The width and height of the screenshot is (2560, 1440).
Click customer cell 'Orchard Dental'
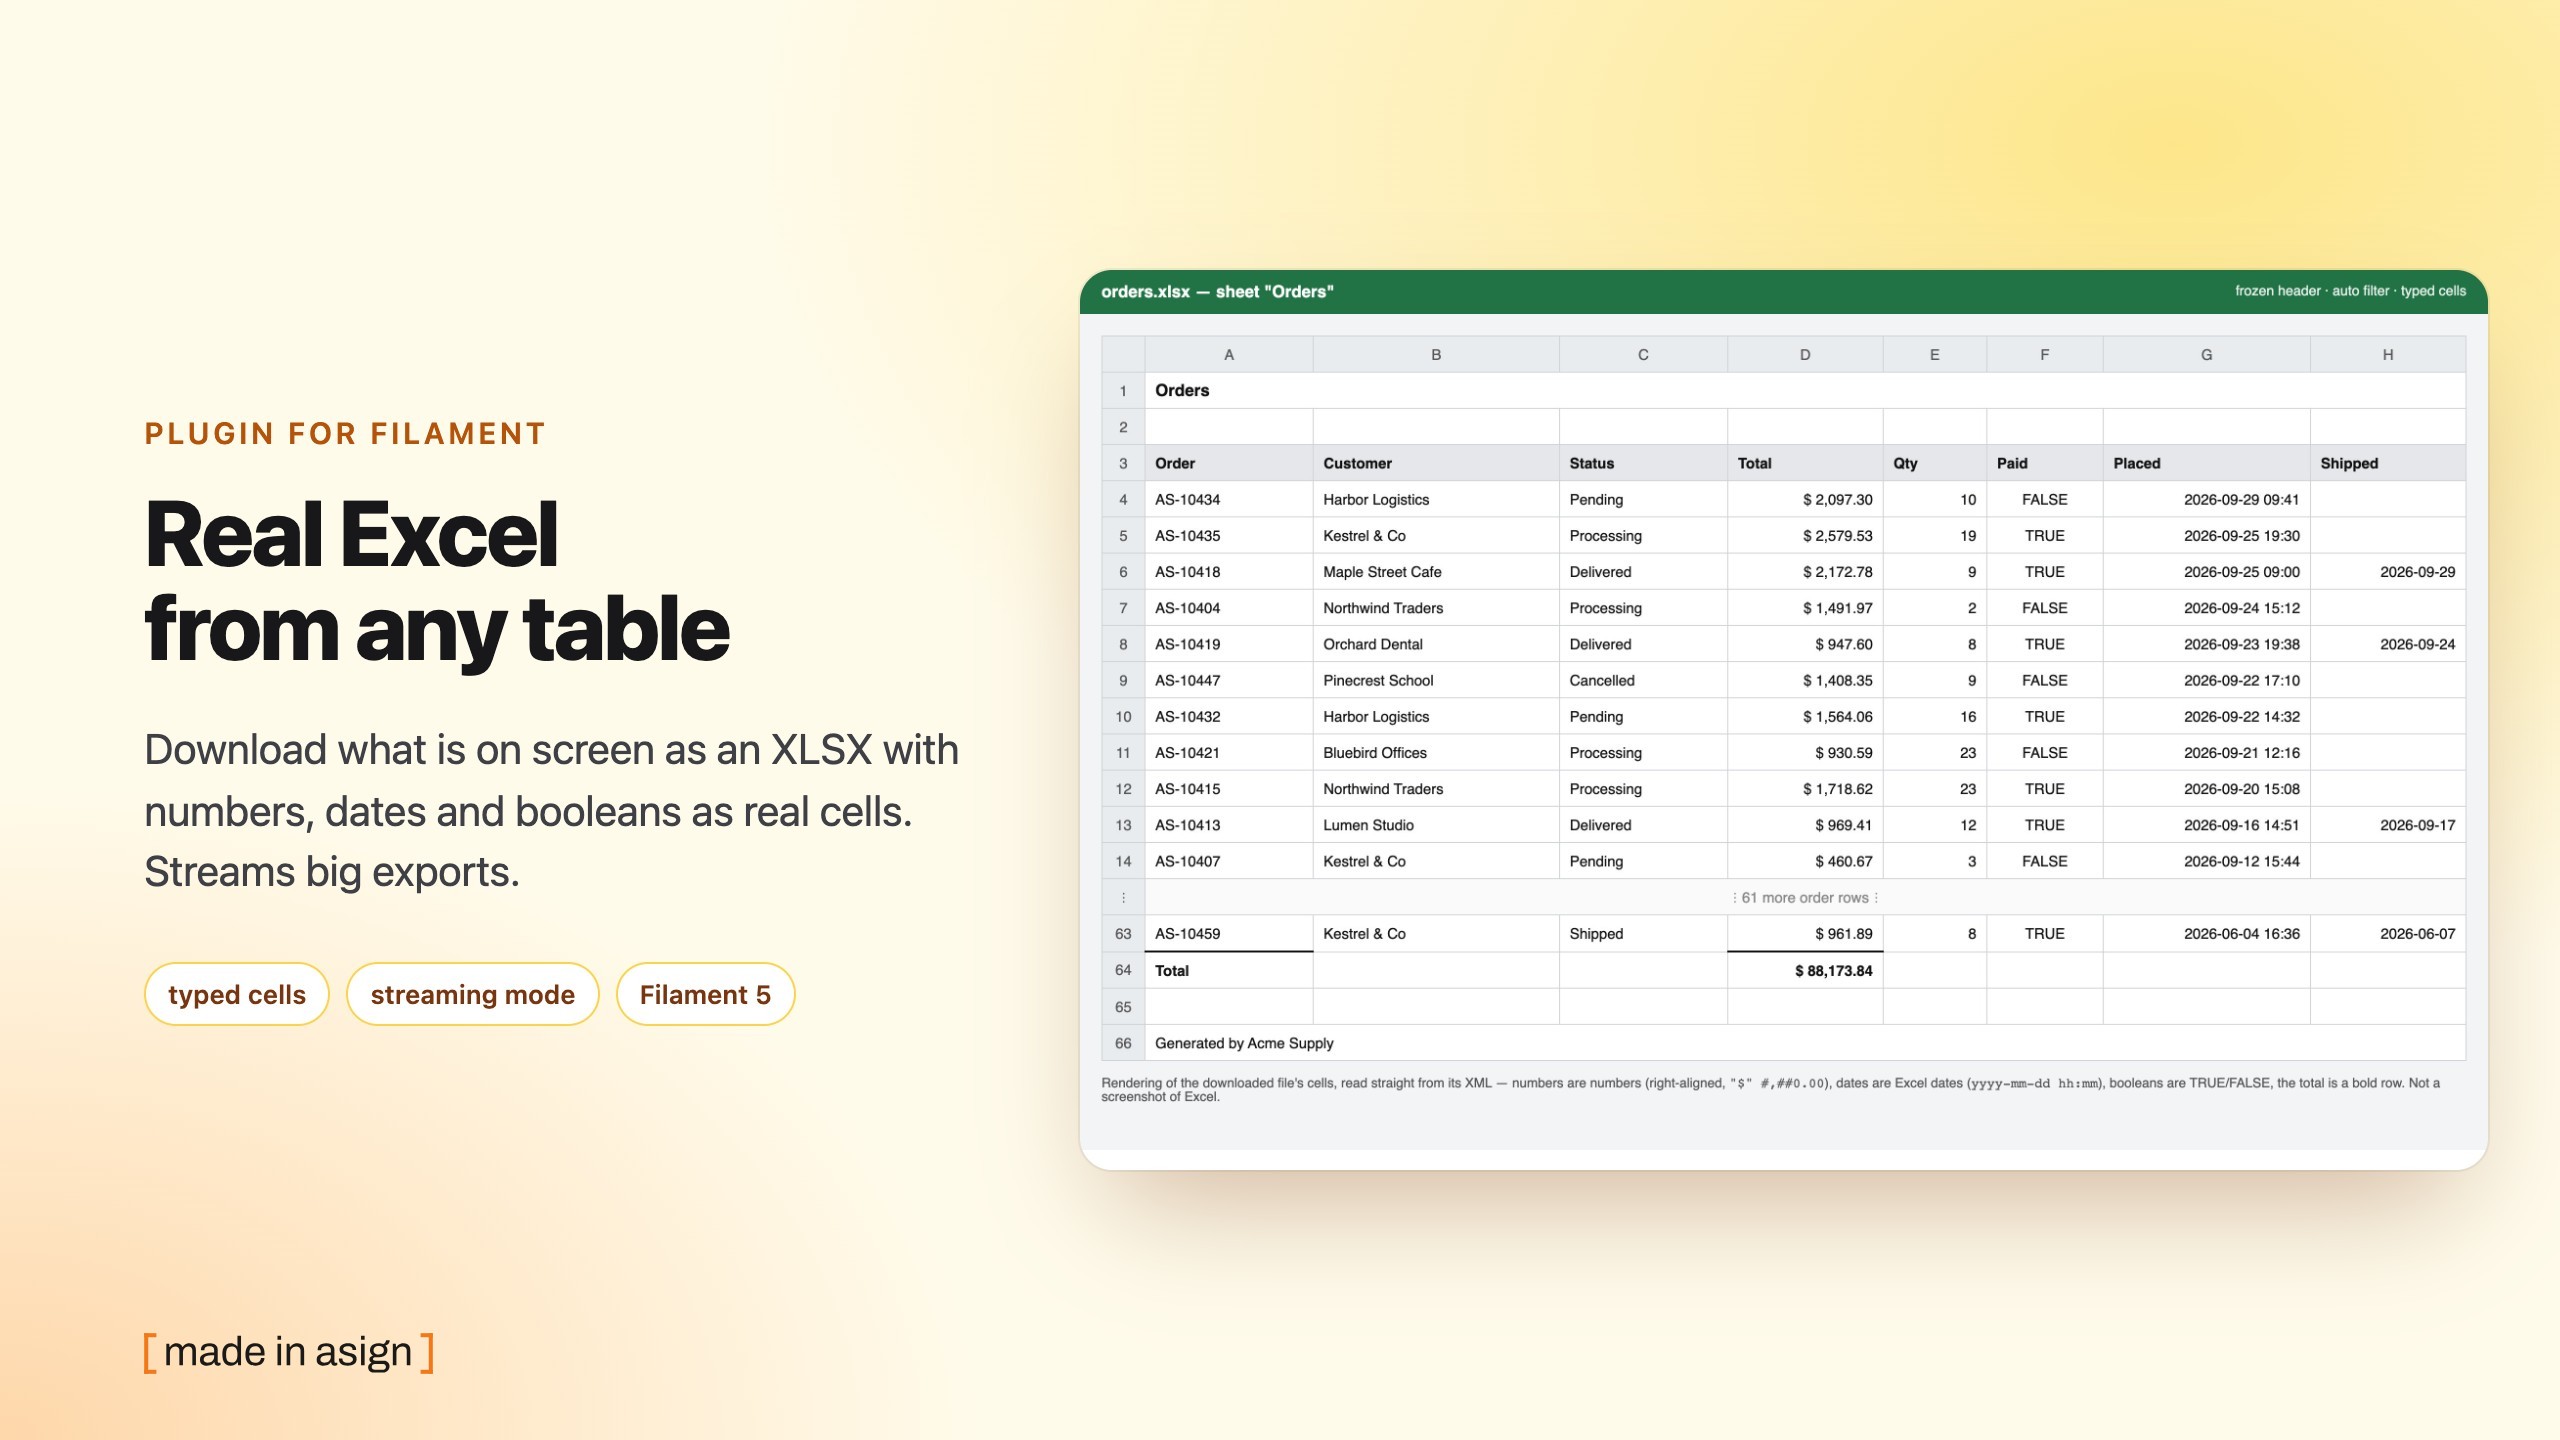pyautogui.click(x=1435, y=644)
